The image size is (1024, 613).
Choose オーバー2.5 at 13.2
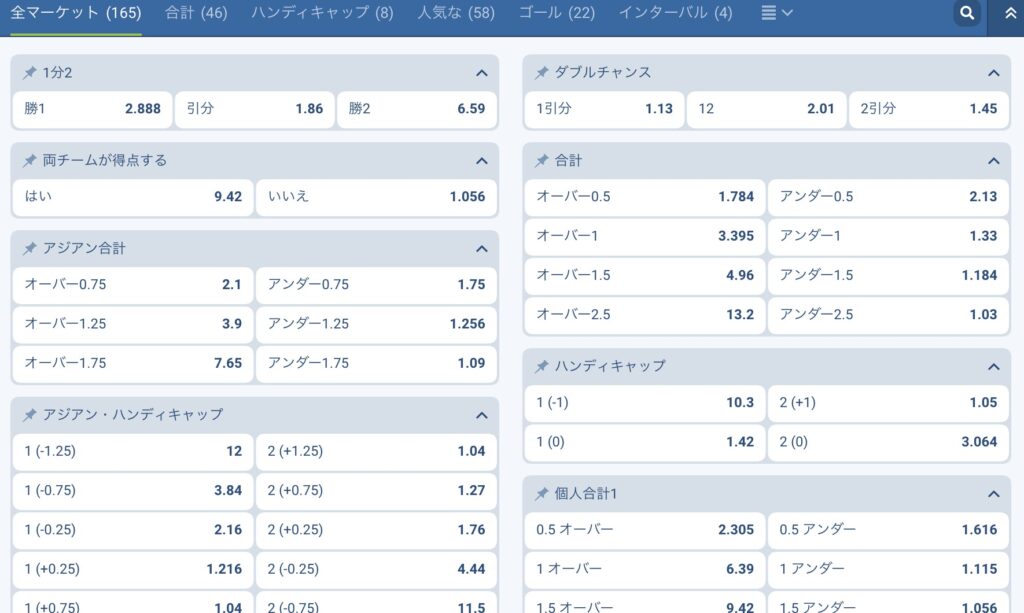coord(645,314)
